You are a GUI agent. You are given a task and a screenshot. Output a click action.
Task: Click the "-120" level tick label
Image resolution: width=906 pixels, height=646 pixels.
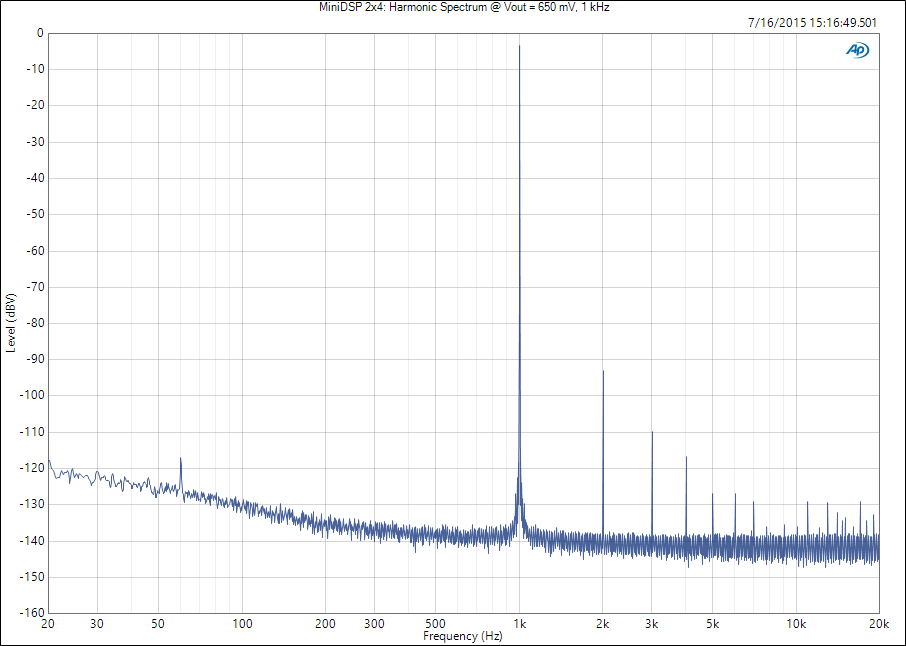point(32,468)
